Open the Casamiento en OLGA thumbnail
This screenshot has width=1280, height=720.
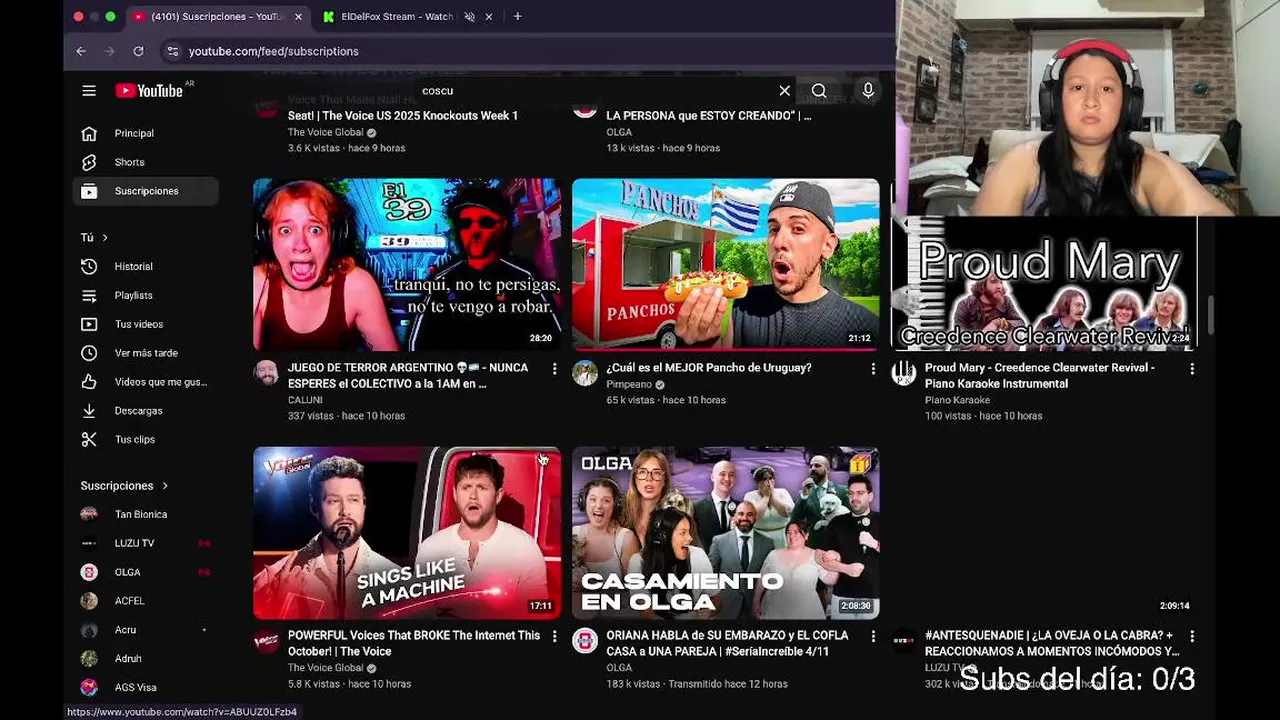click(x=726, y=533)
